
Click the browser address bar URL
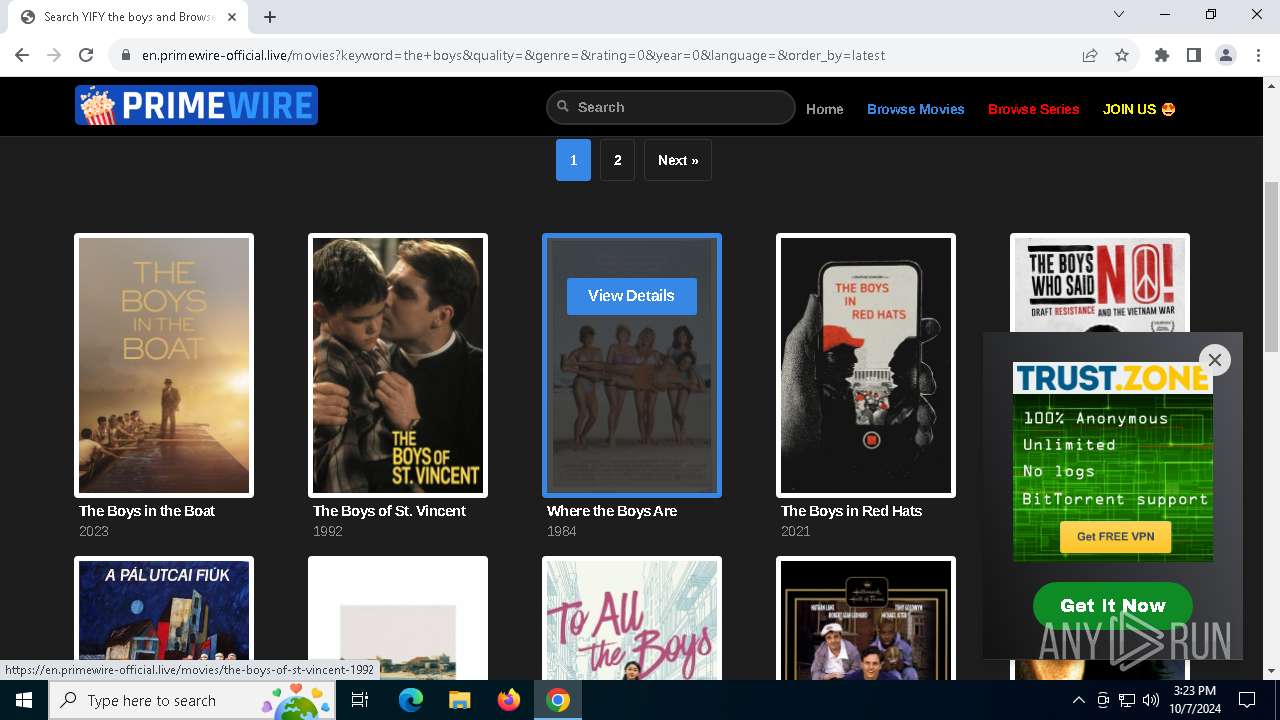coord(513,55)
